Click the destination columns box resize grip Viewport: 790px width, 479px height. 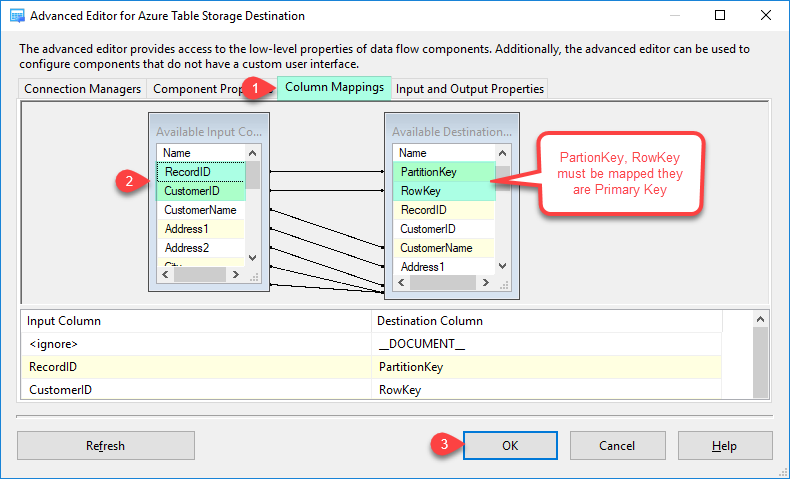[504, 285]
